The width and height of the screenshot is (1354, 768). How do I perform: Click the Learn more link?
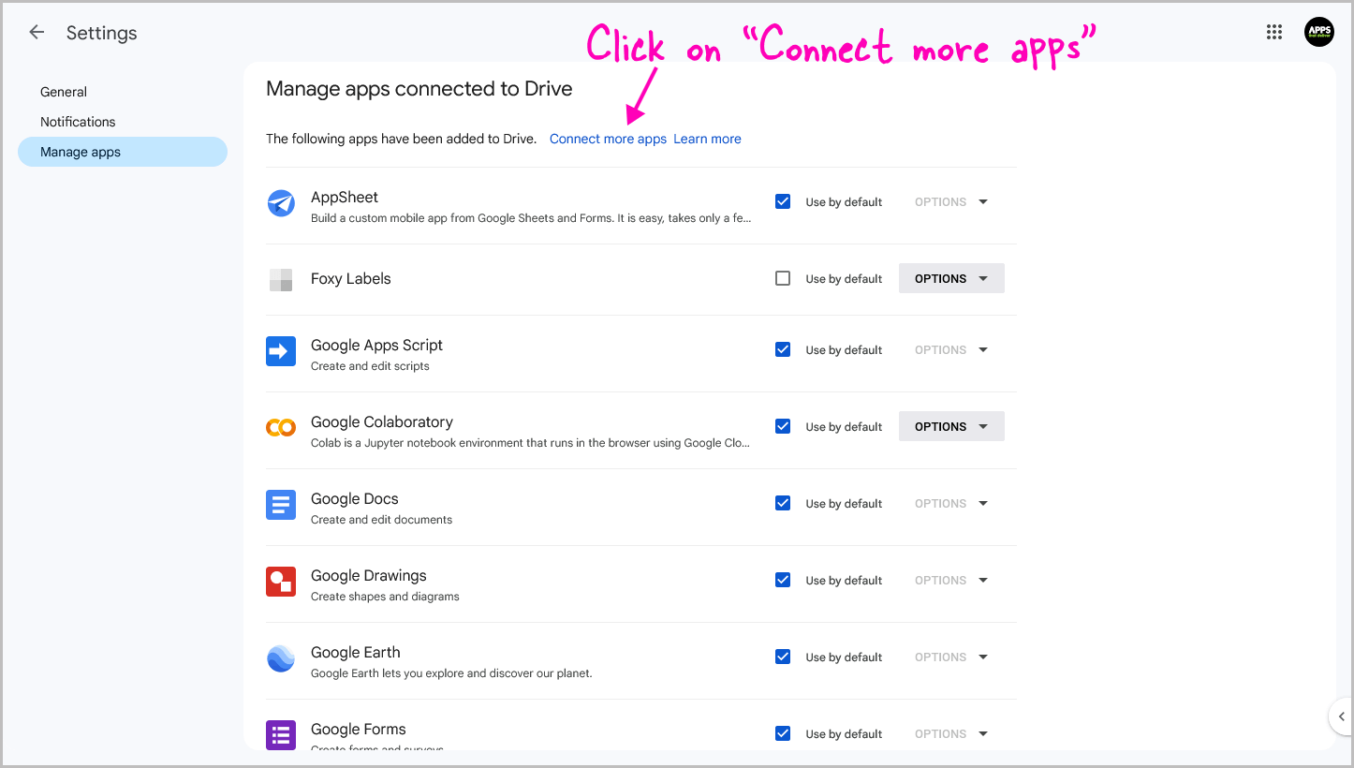(x=707, y=139)
